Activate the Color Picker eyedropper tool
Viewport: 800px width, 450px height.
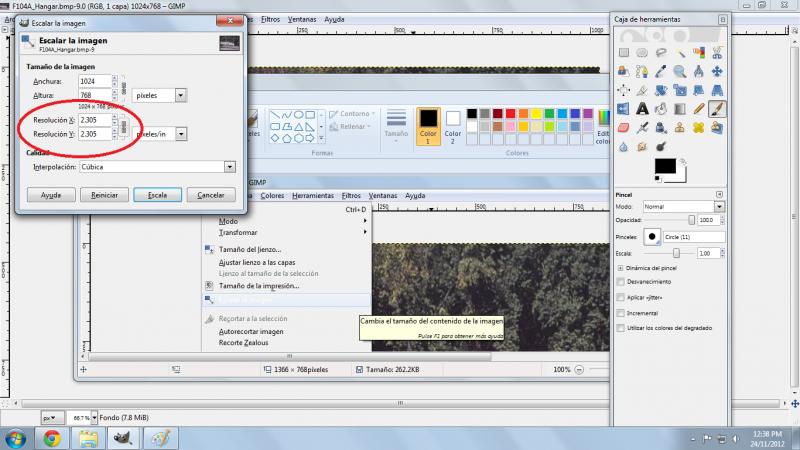point(661,71)
